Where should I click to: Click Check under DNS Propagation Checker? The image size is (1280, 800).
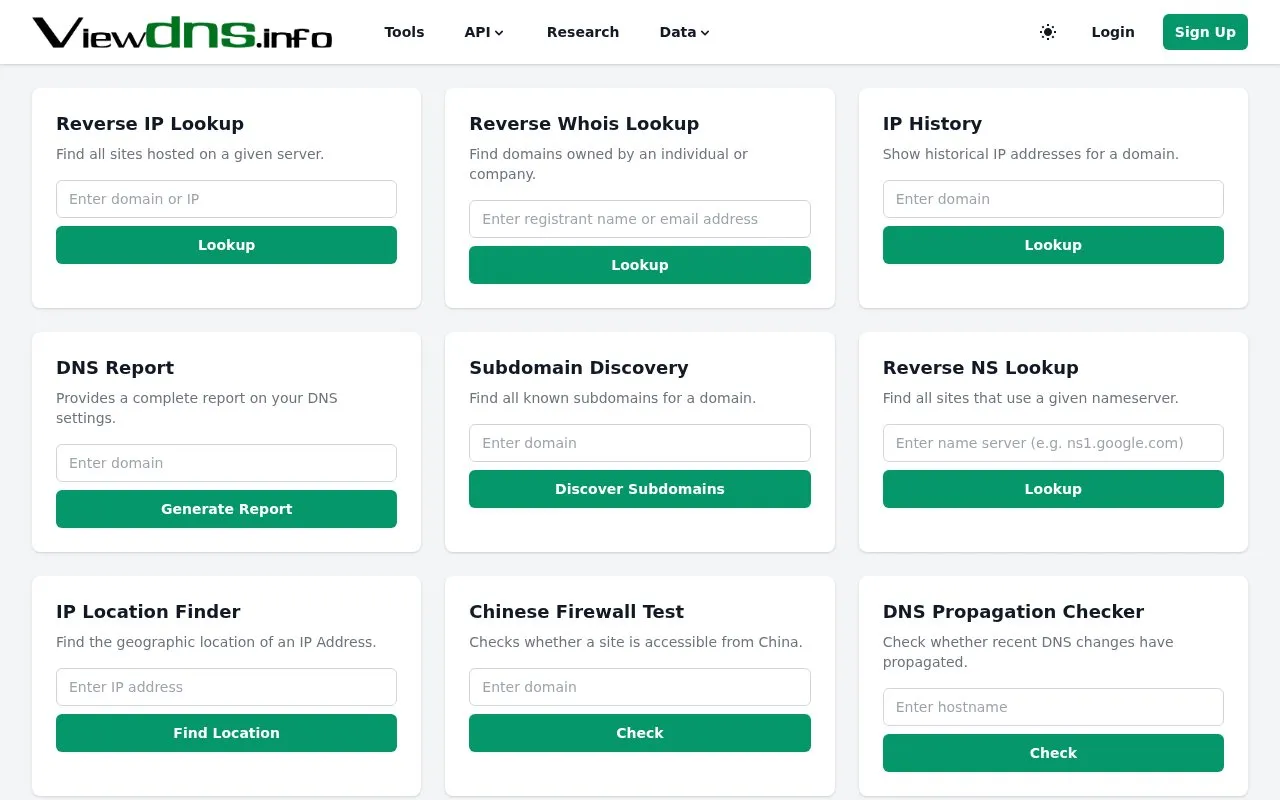tap(1053, 753)
